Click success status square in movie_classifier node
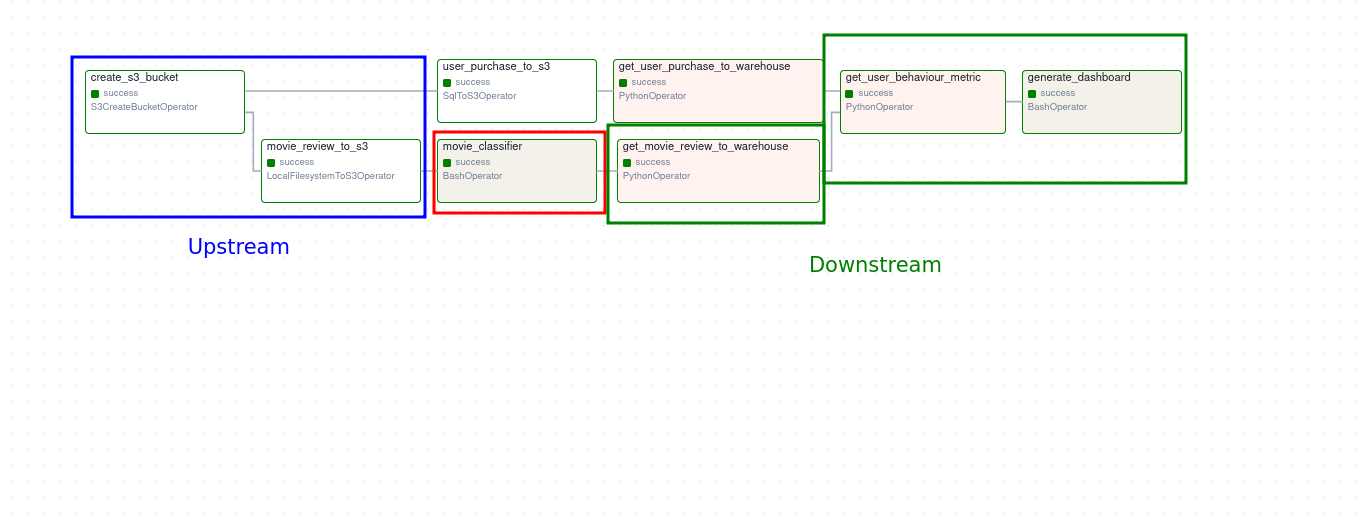The width and height of the screenshot is (1360, 524). click(447, 163)
